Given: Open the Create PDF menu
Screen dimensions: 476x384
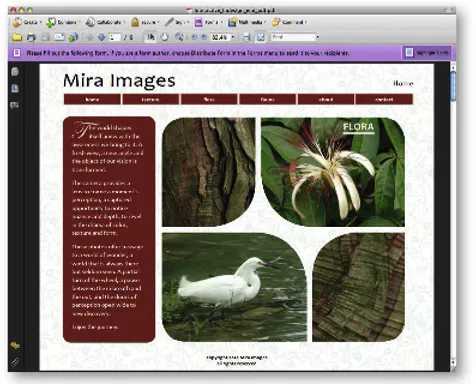Looking at the screenshot, I should point(27,22).
